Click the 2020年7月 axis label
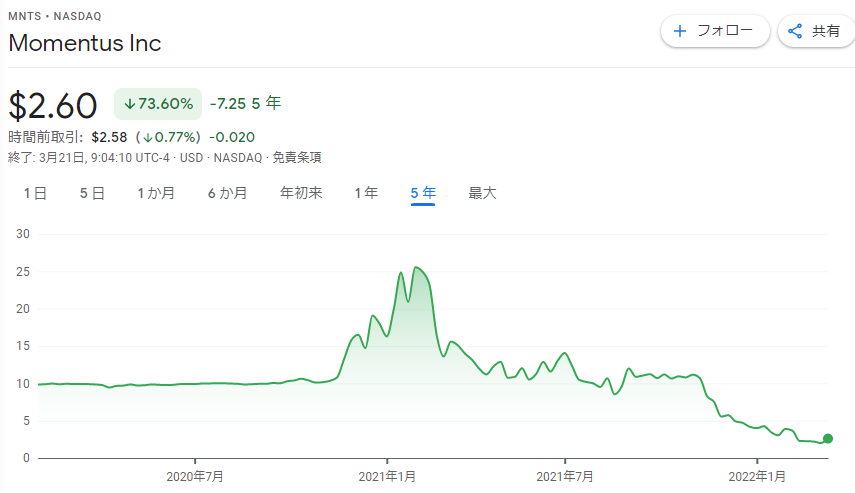The height and width of the screenshot is (493, 855). pyautogui.click(x=195, y=477)
